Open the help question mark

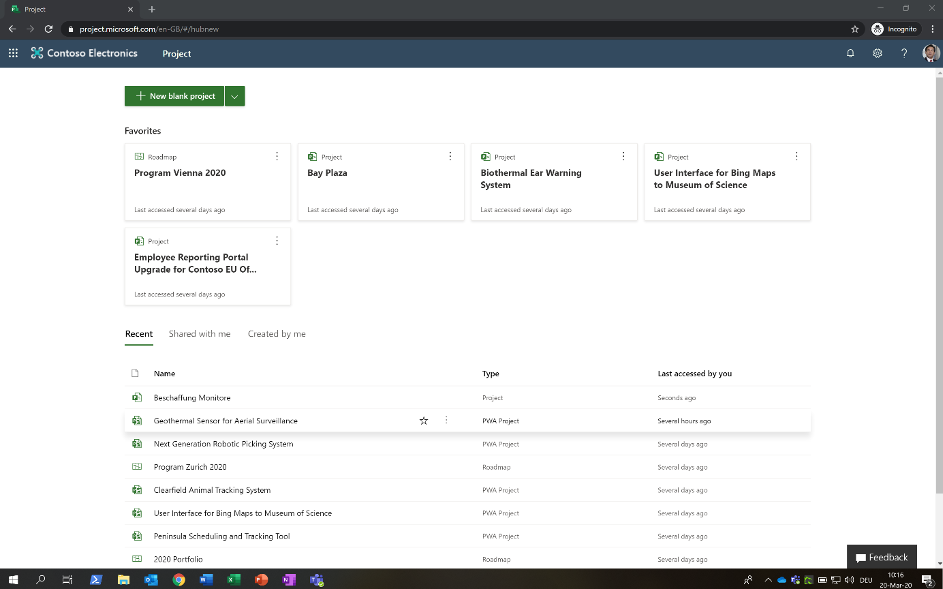(x=904, y=53)
